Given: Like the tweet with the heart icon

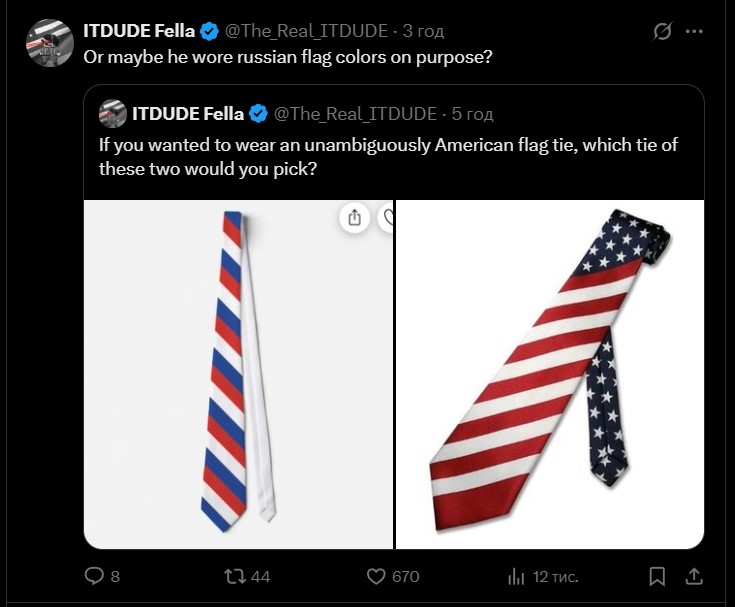Looking at the screenshot, I should [376, 576].
